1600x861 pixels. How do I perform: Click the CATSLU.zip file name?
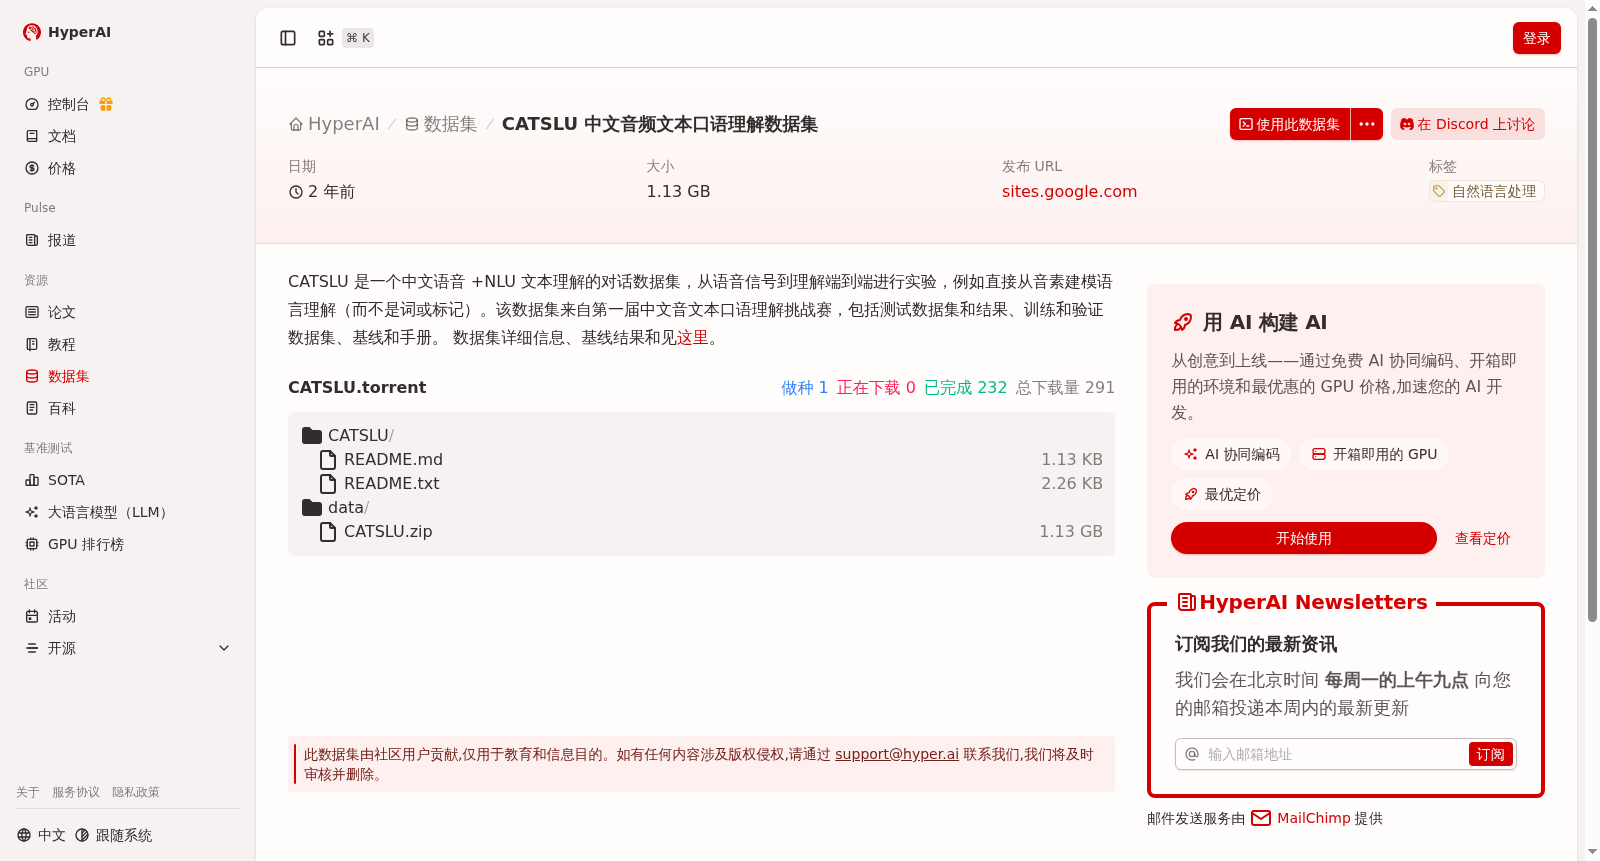pos(388,531)
